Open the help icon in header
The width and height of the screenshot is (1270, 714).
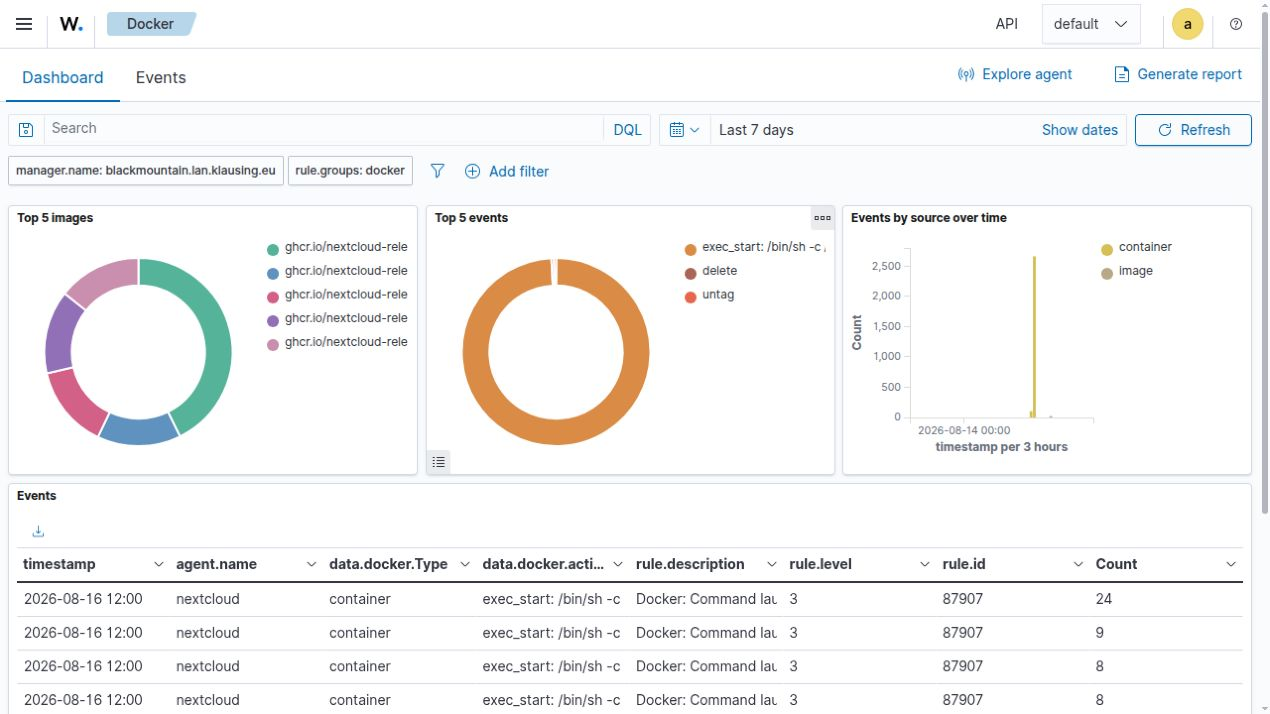tap(1236, 24)
